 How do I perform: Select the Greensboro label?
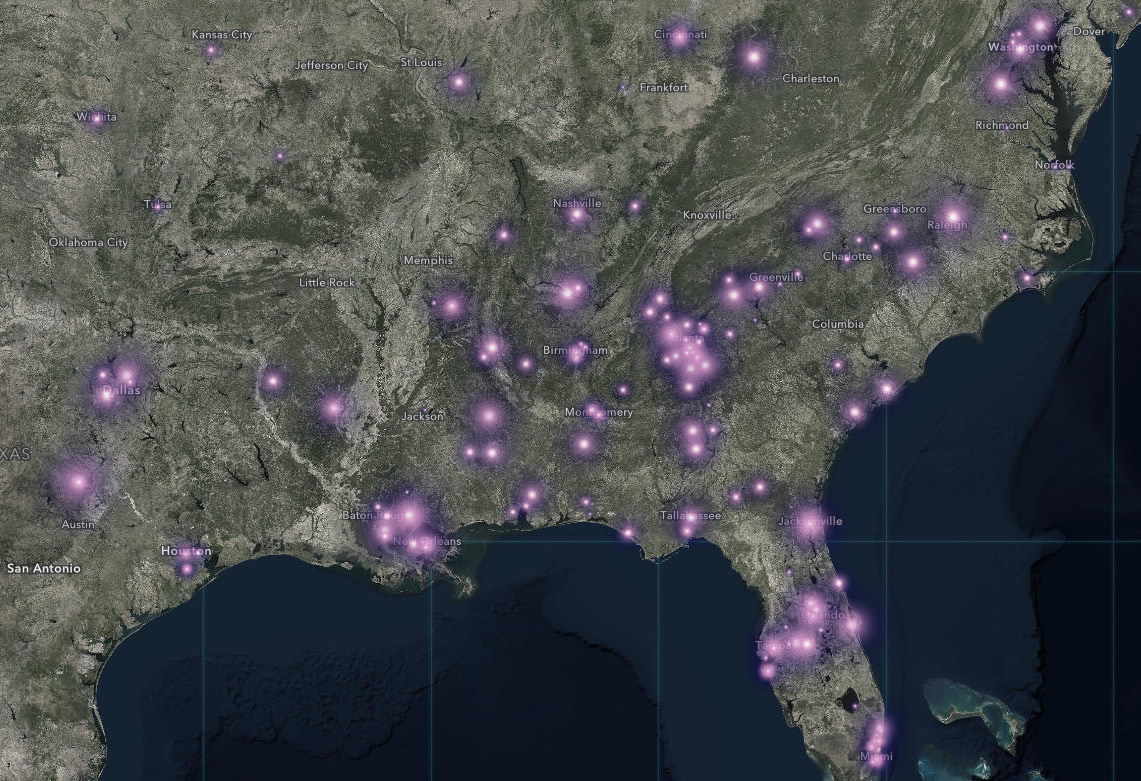tap(894, 209)
